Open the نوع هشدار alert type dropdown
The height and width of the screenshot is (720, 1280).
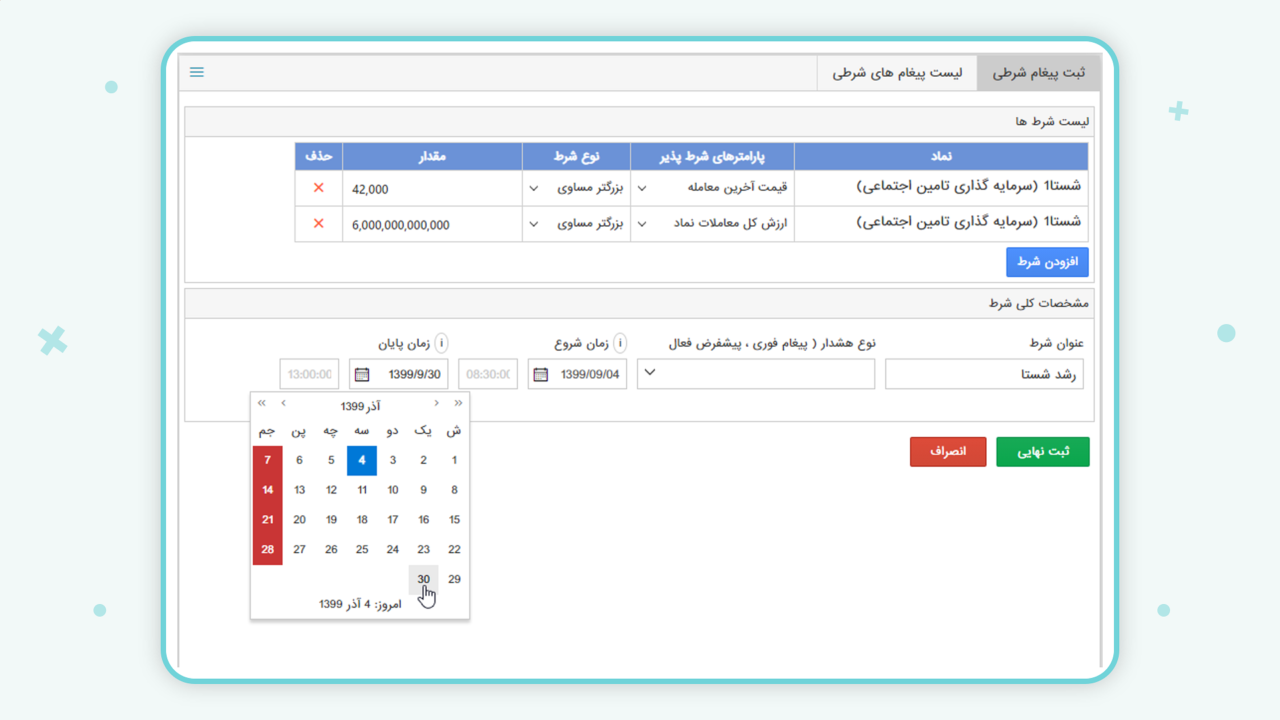649,373
